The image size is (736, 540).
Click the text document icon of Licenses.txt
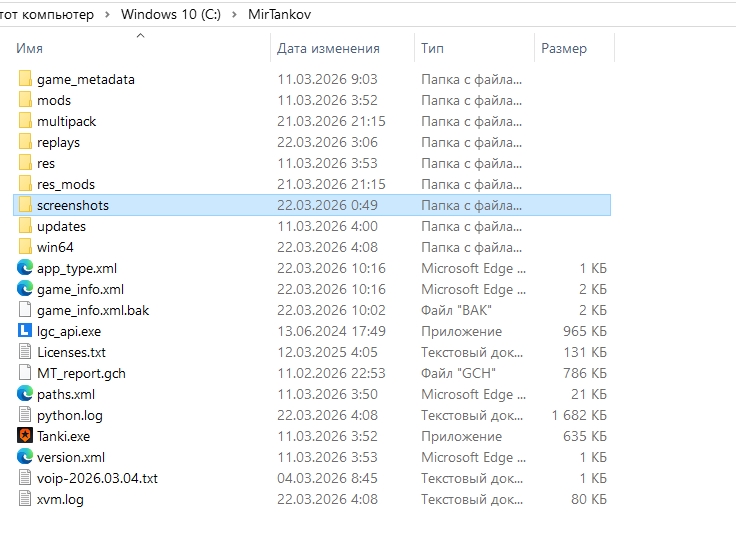[25, 352]
